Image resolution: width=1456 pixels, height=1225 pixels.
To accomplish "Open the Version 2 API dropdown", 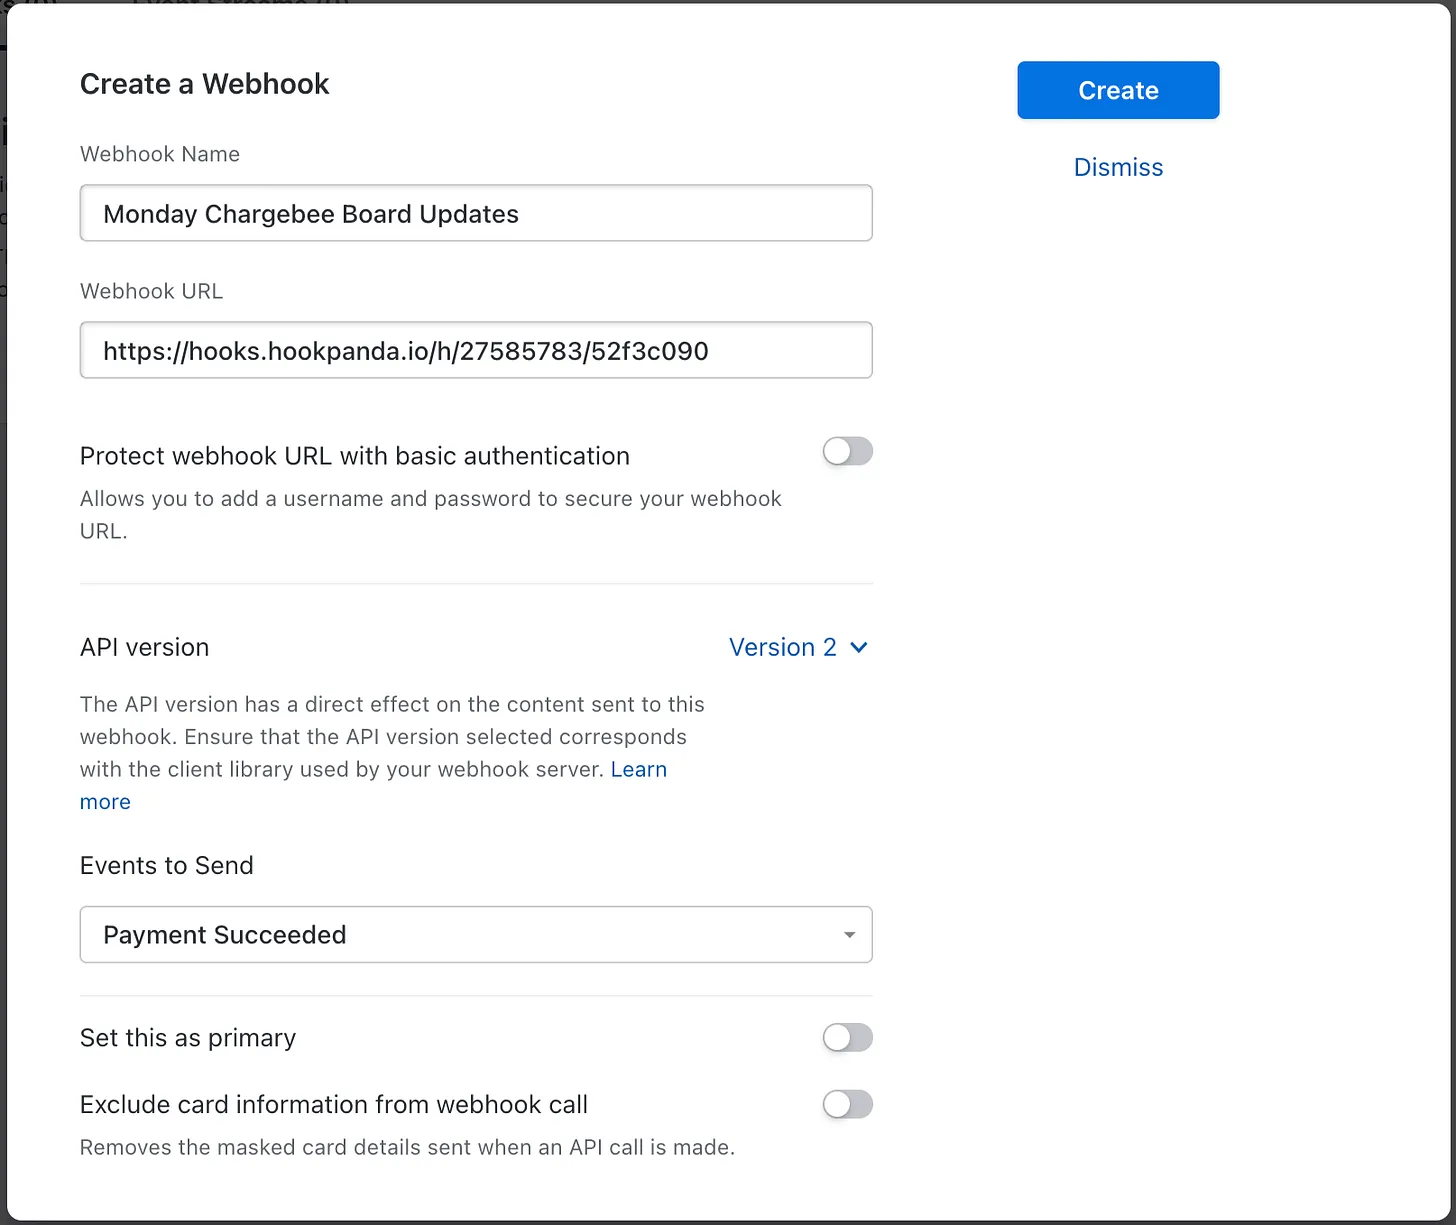I will (x=783, y=647).
